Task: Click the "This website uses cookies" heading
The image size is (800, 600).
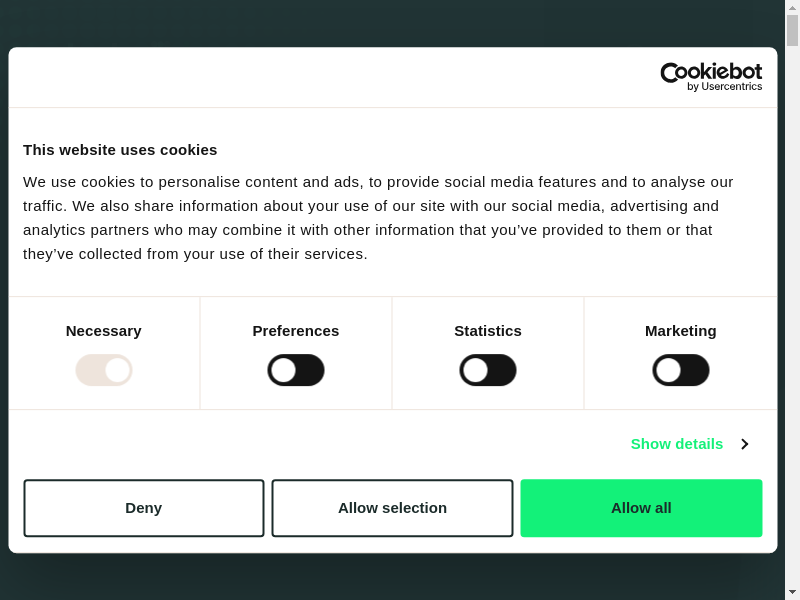Action: [120, 150]
